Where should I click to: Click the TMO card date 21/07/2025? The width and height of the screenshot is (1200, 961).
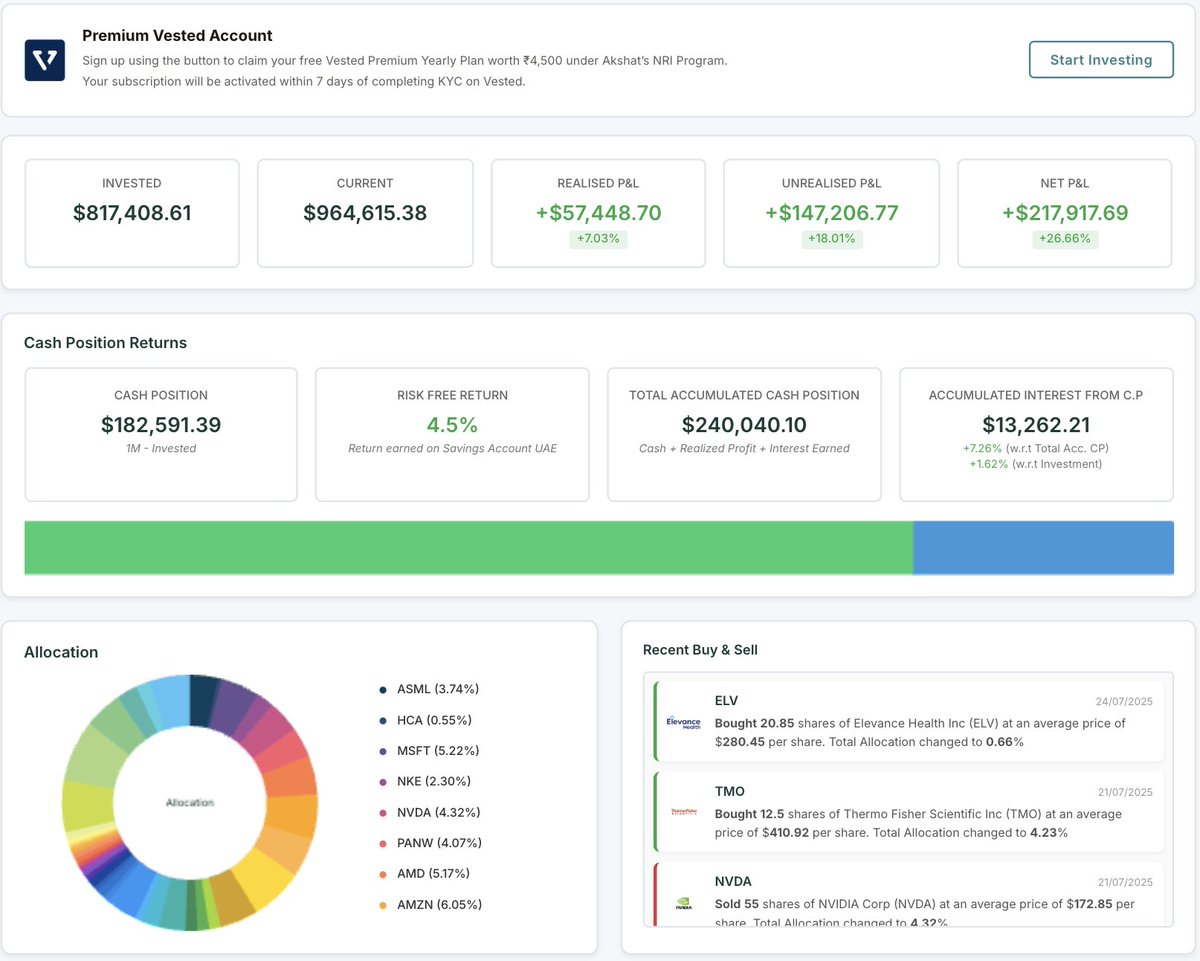[1123, 793]
